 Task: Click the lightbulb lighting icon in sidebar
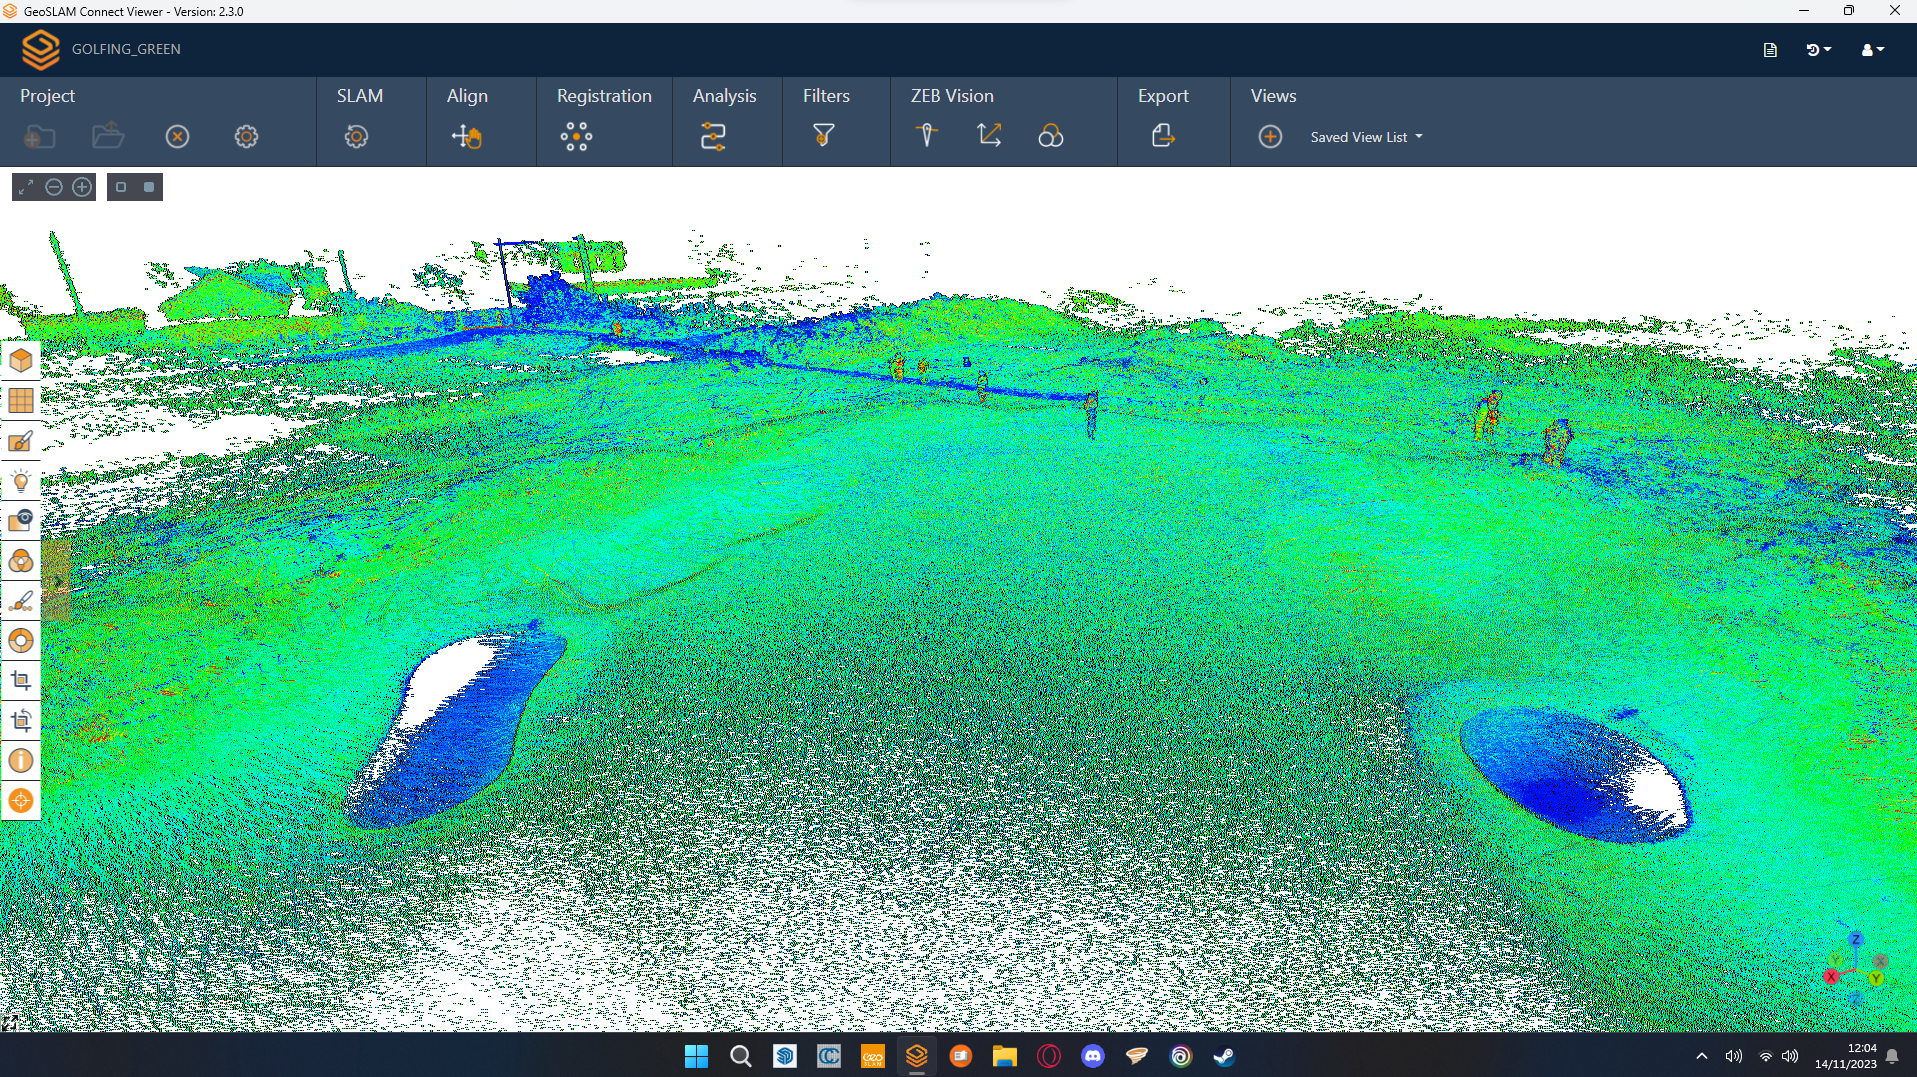21,481
